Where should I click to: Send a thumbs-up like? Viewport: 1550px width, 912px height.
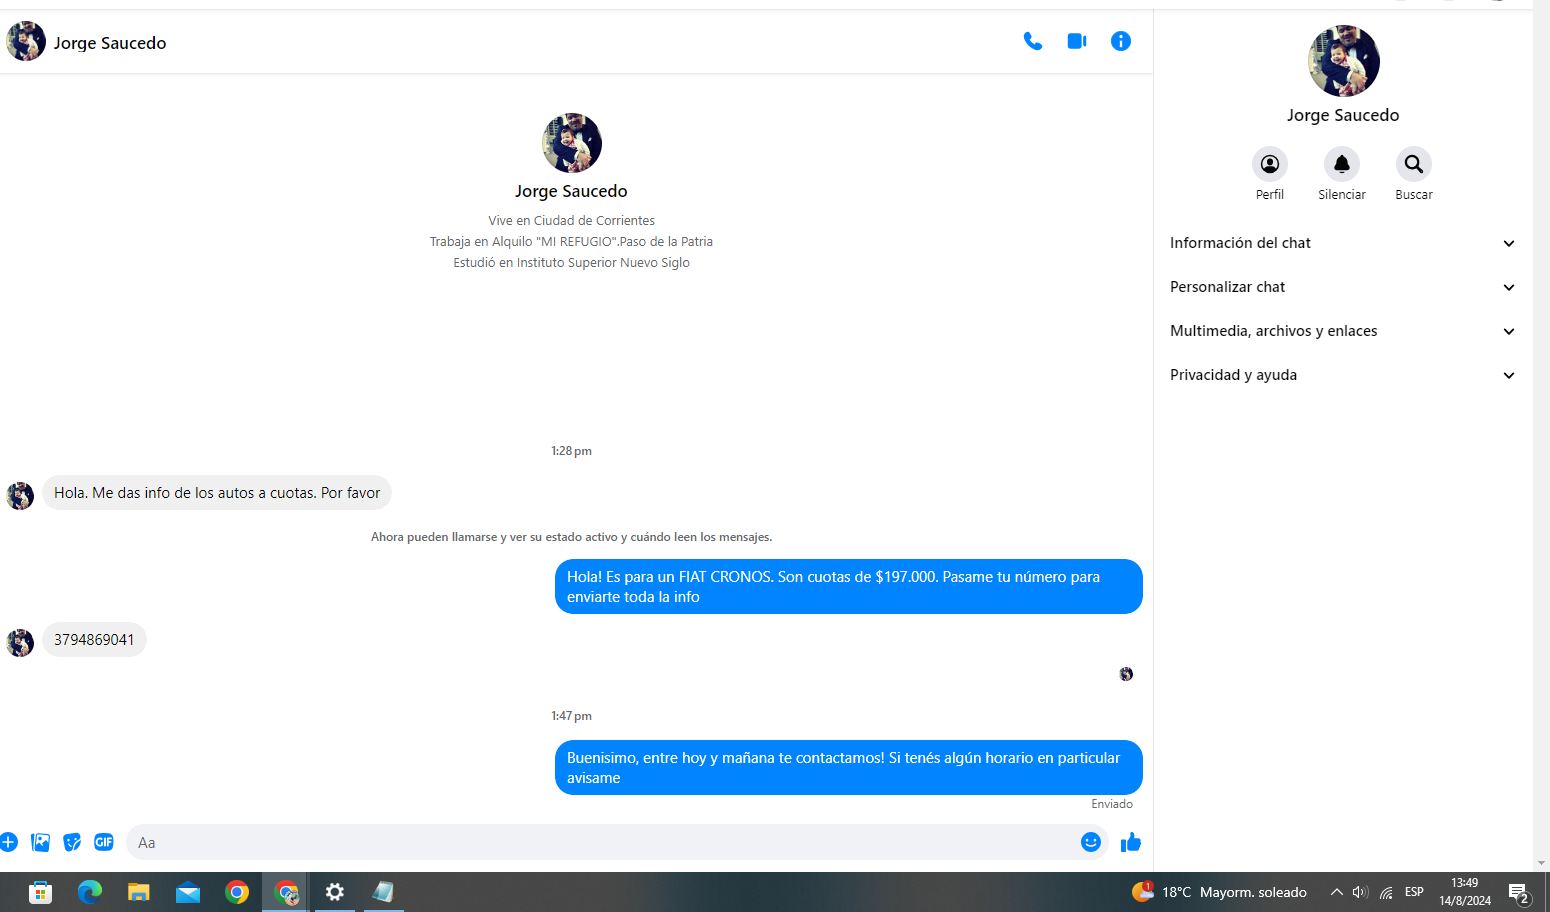(1131, 842)
